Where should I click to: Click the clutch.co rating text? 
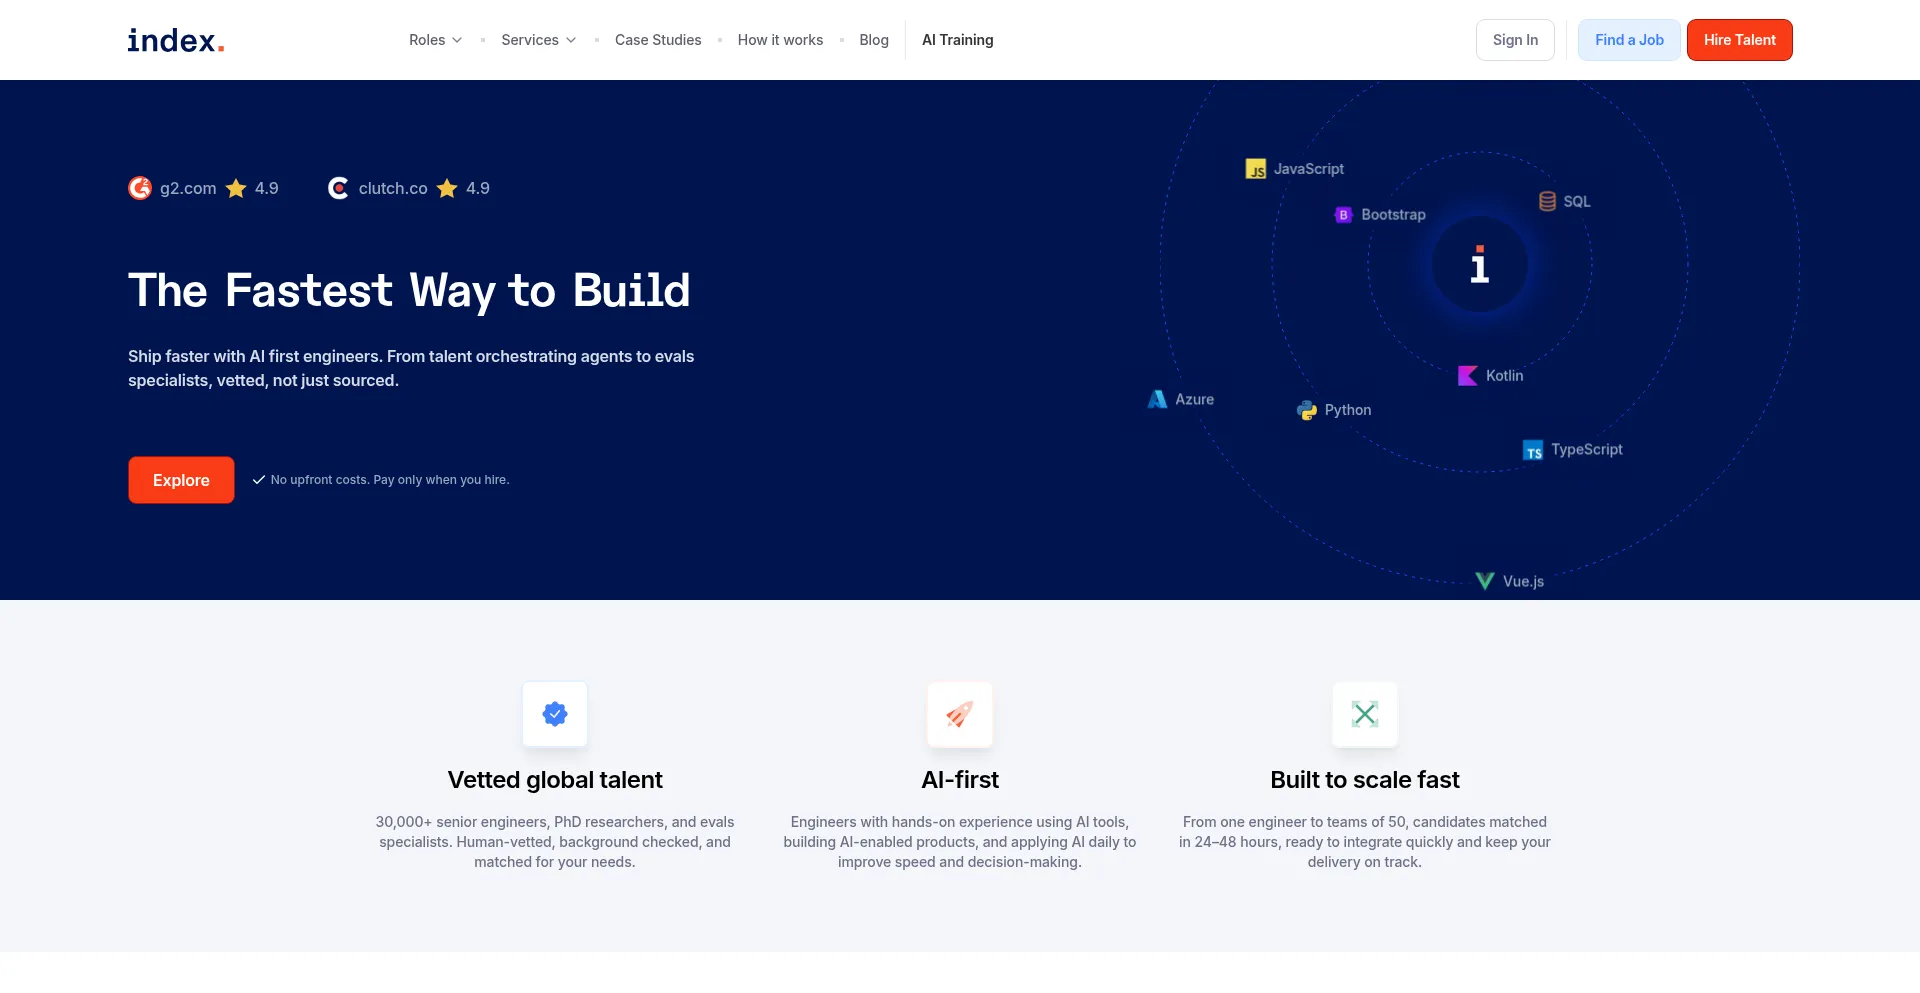[393, 188]
